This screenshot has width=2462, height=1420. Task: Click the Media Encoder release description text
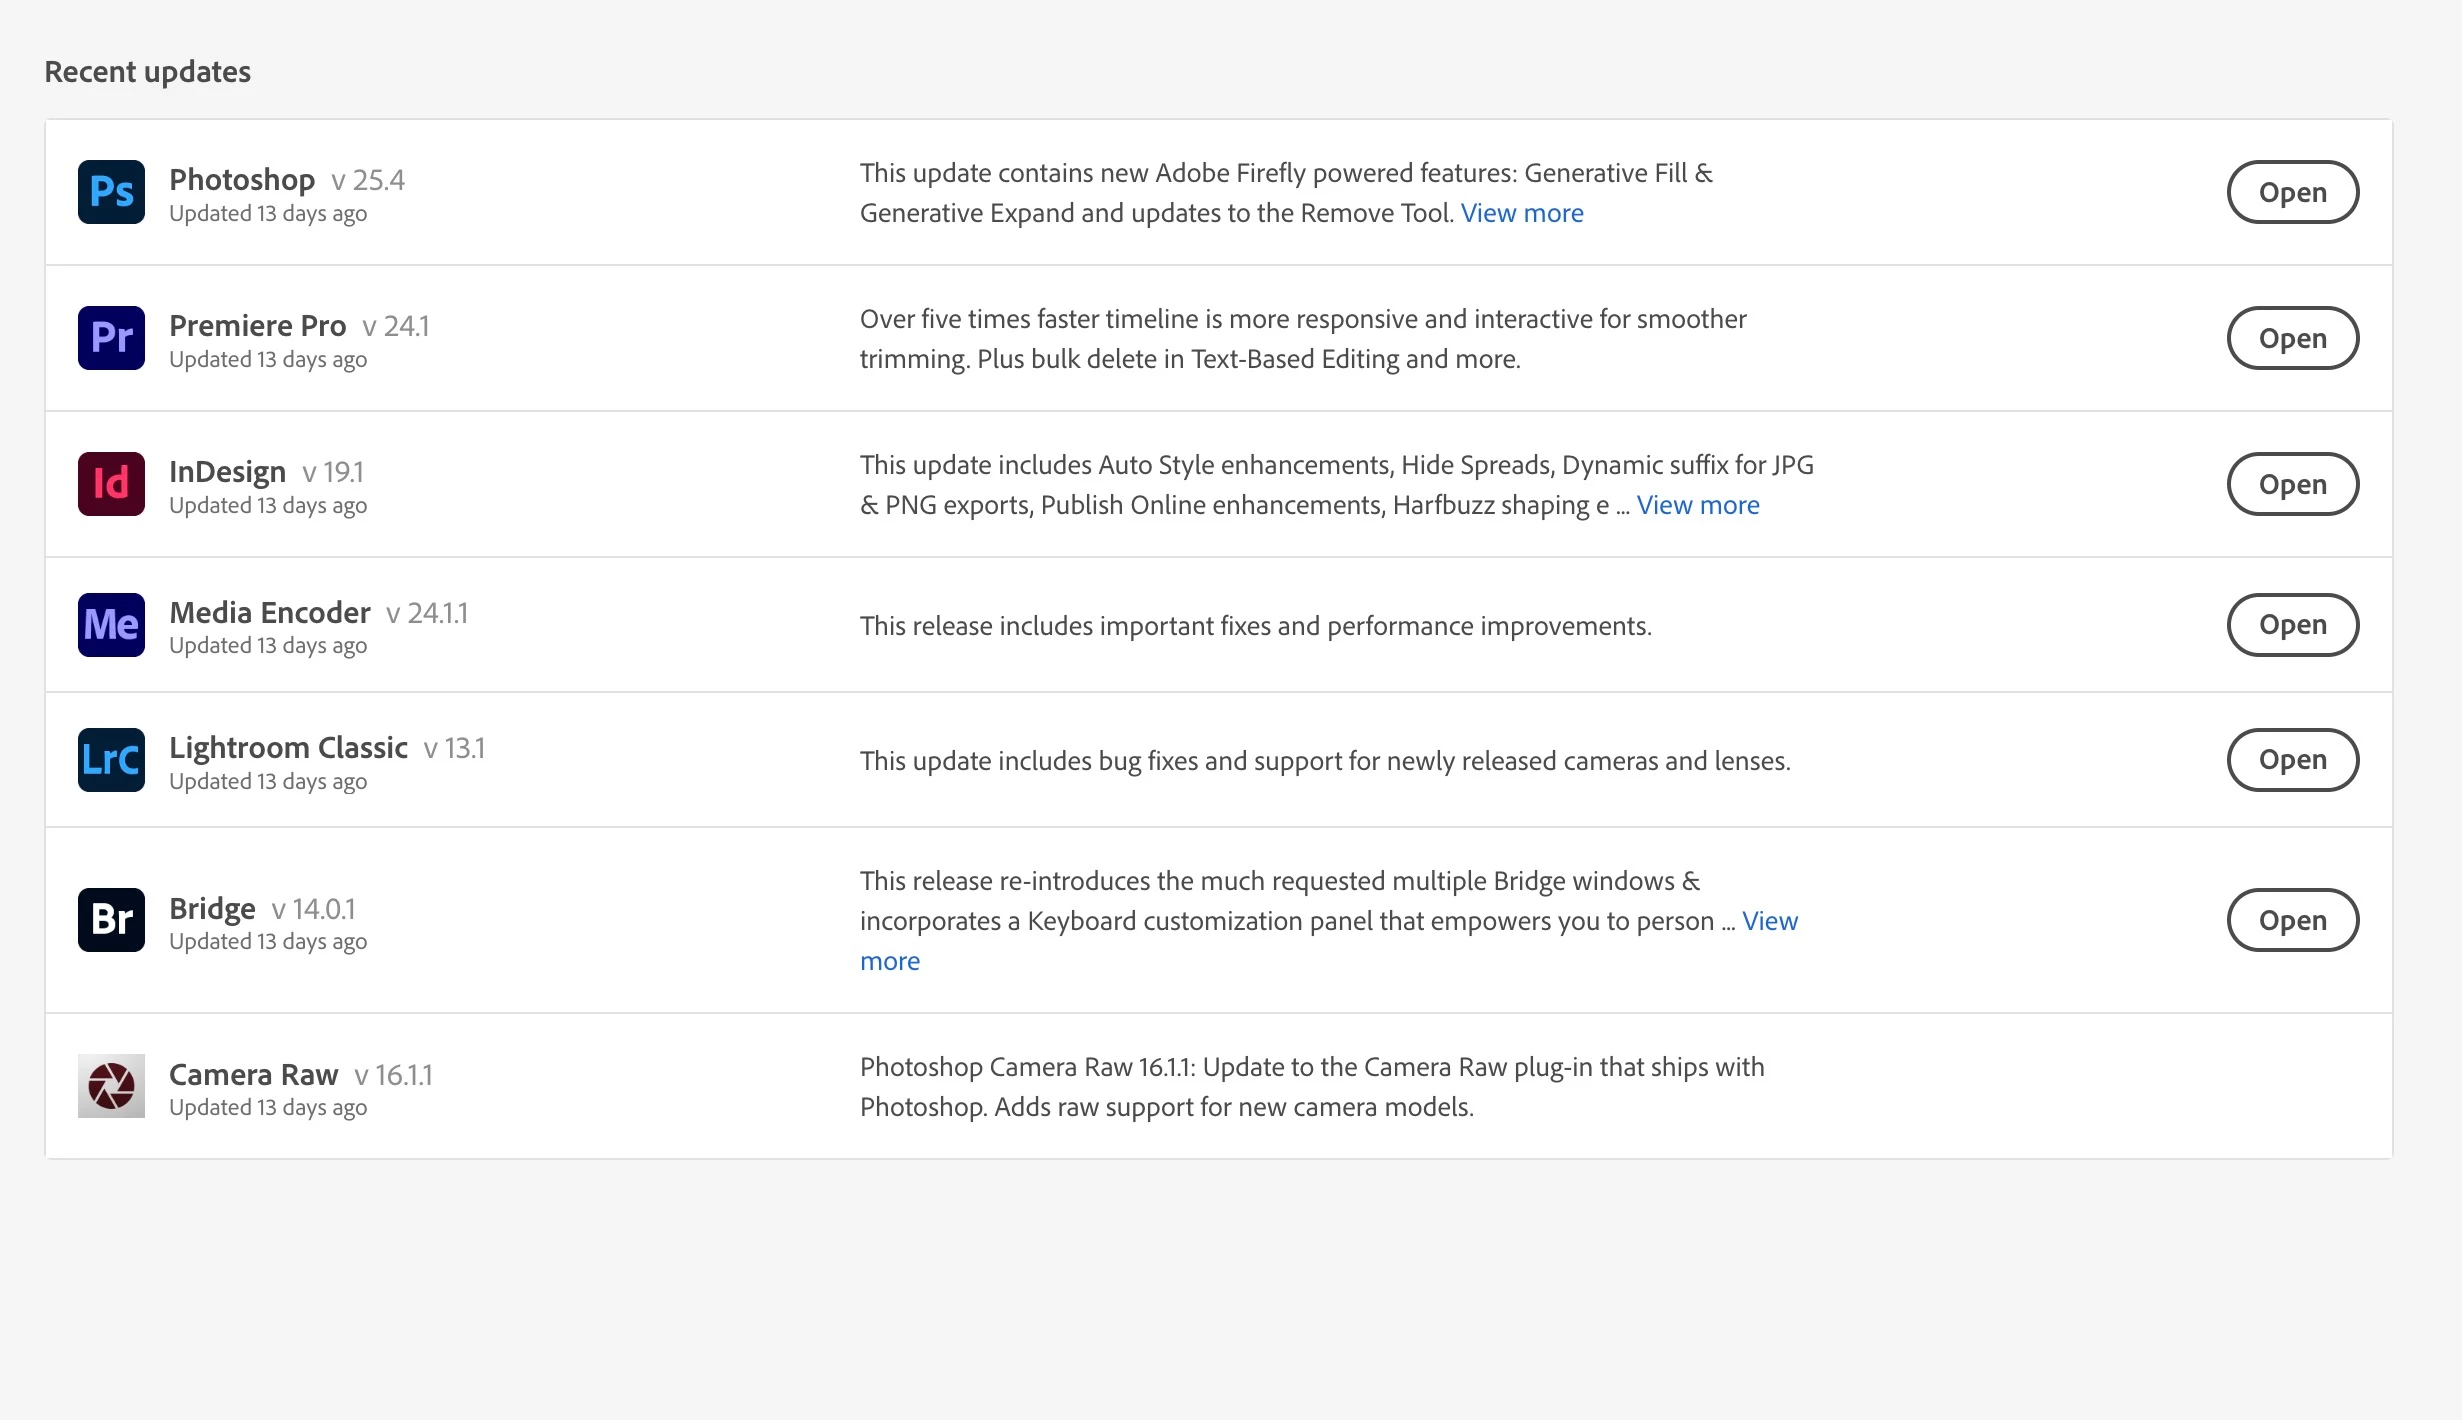coord(1255,626)
